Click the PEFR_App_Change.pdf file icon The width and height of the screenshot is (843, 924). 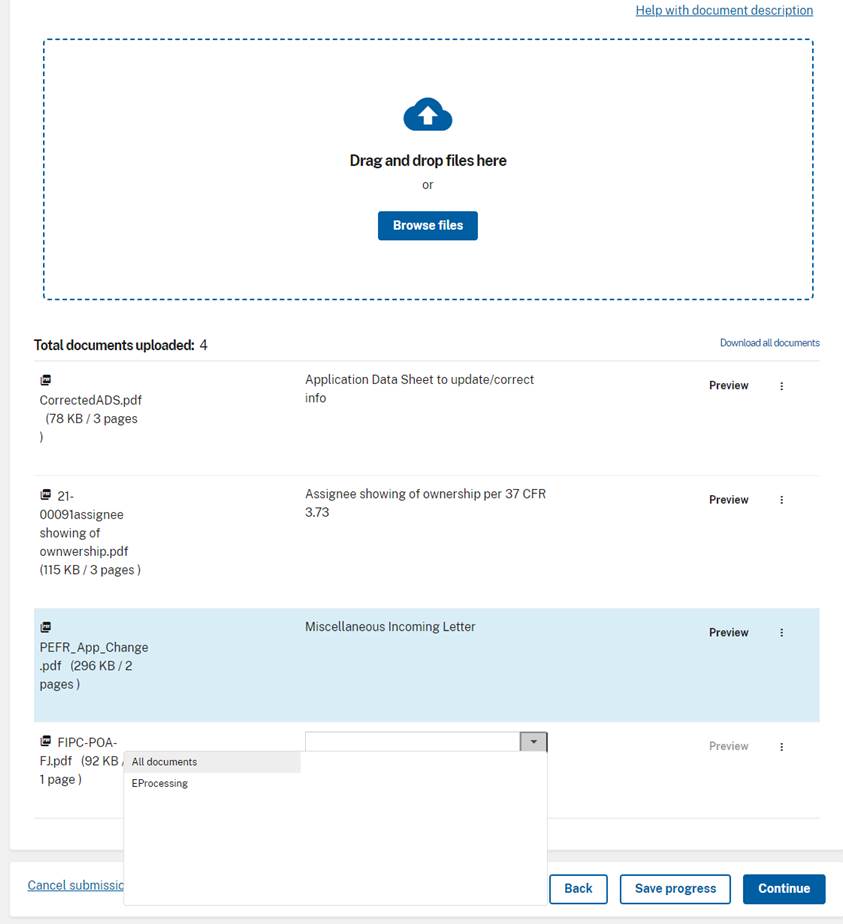tap(45, 628)
